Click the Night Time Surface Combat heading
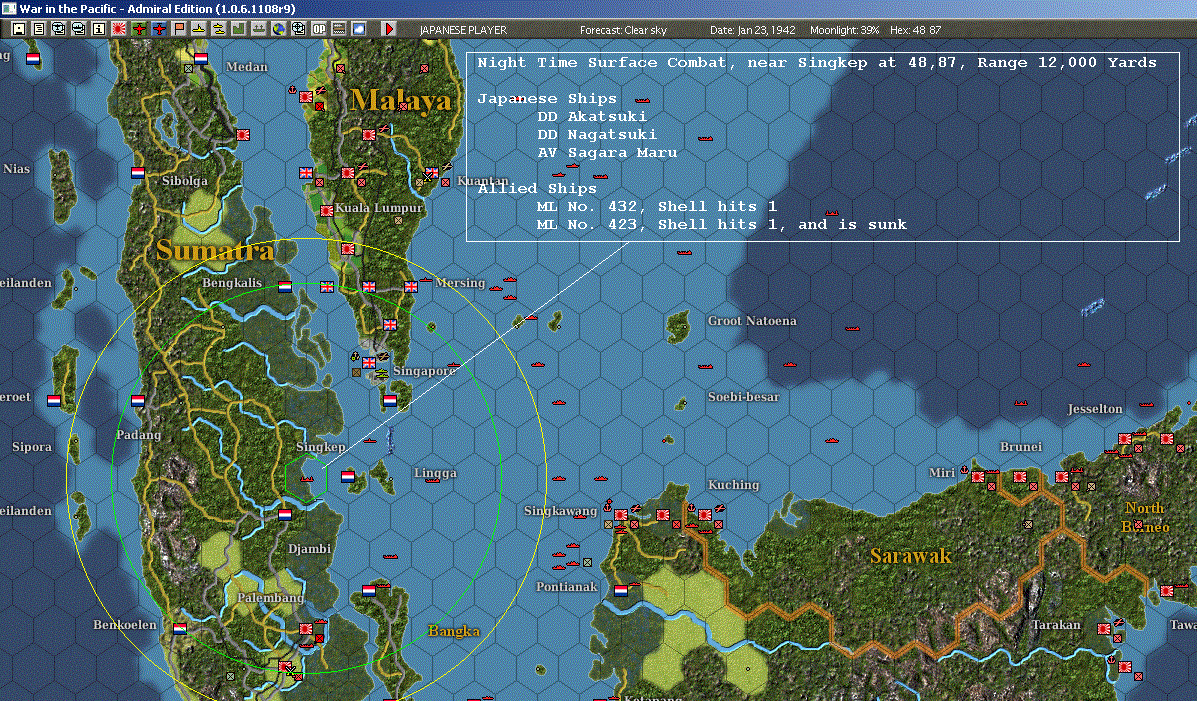 [817, 63]
